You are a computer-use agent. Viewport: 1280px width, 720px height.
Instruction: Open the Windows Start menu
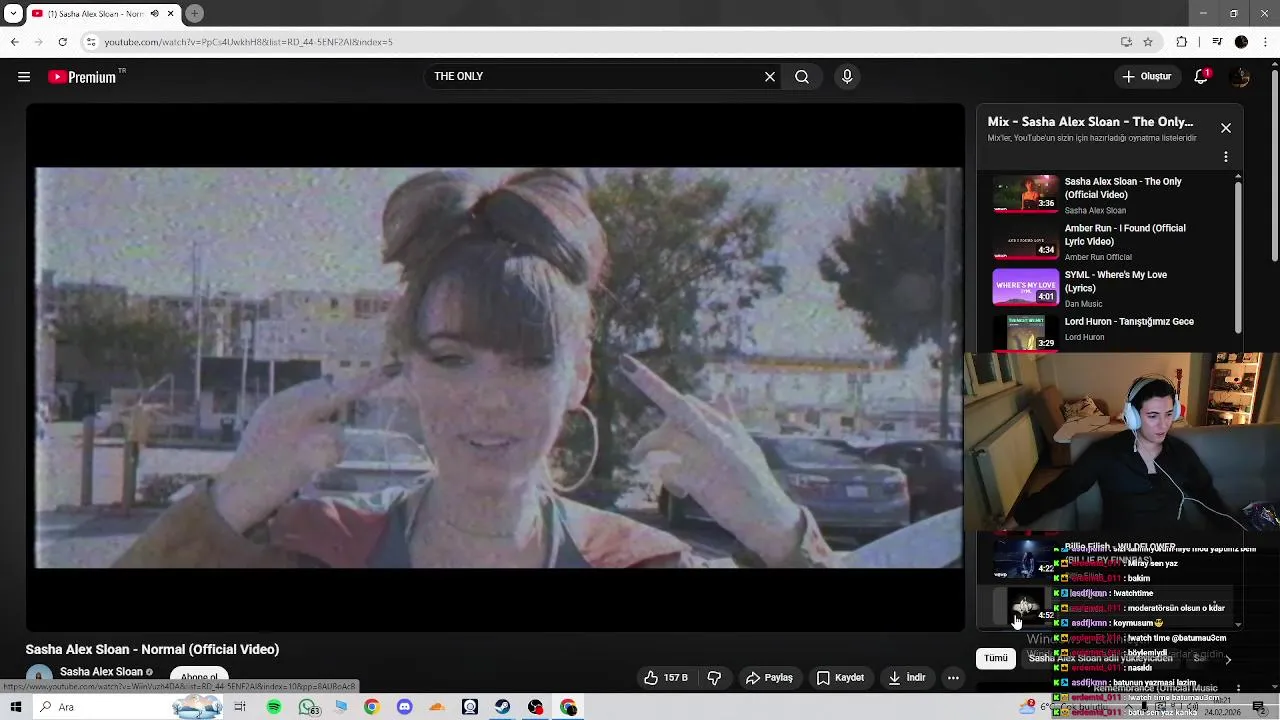[x=15, y=707]
